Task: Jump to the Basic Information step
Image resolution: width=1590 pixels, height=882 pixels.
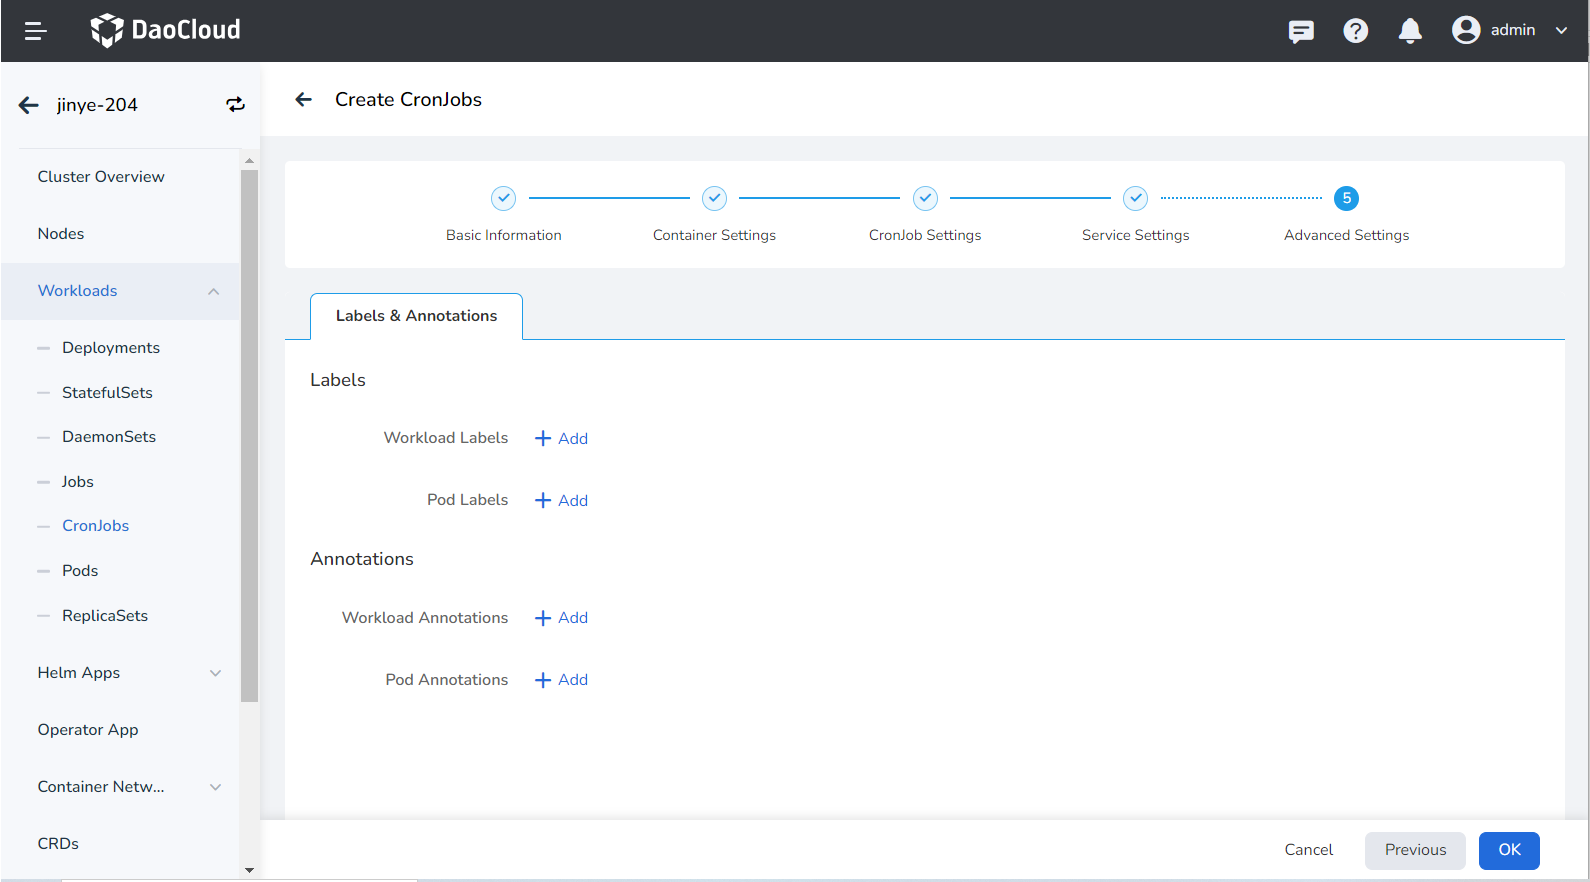Action: 503,199
